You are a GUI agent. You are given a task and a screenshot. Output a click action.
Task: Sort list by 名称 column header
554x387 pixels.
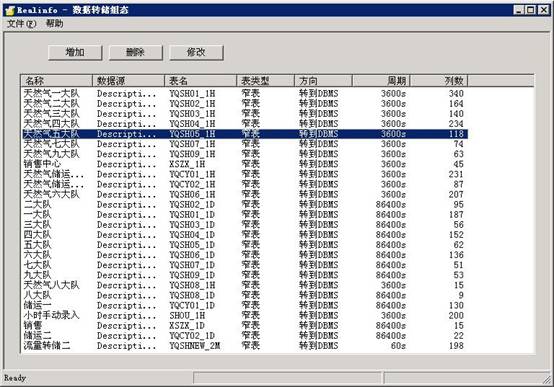coord(57,81)
